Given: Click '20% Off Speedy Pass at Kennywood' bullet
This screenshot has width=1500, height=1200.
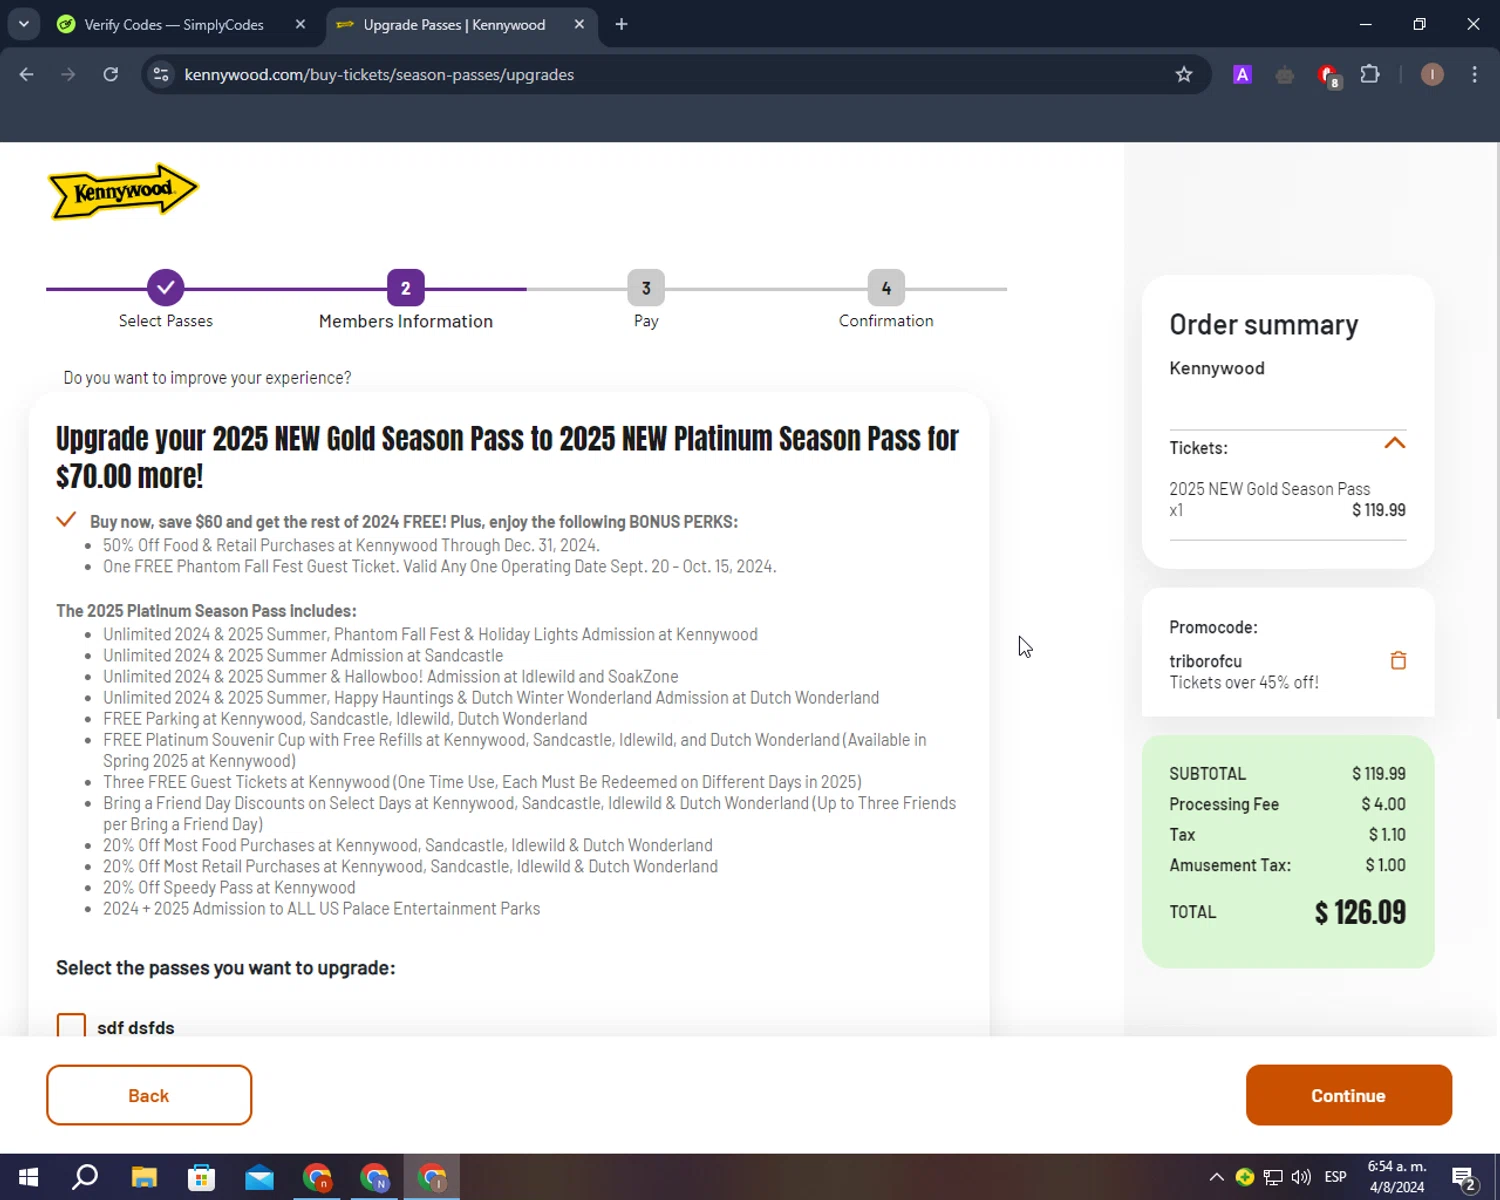Looking at the screenshot, I should 229,887.
